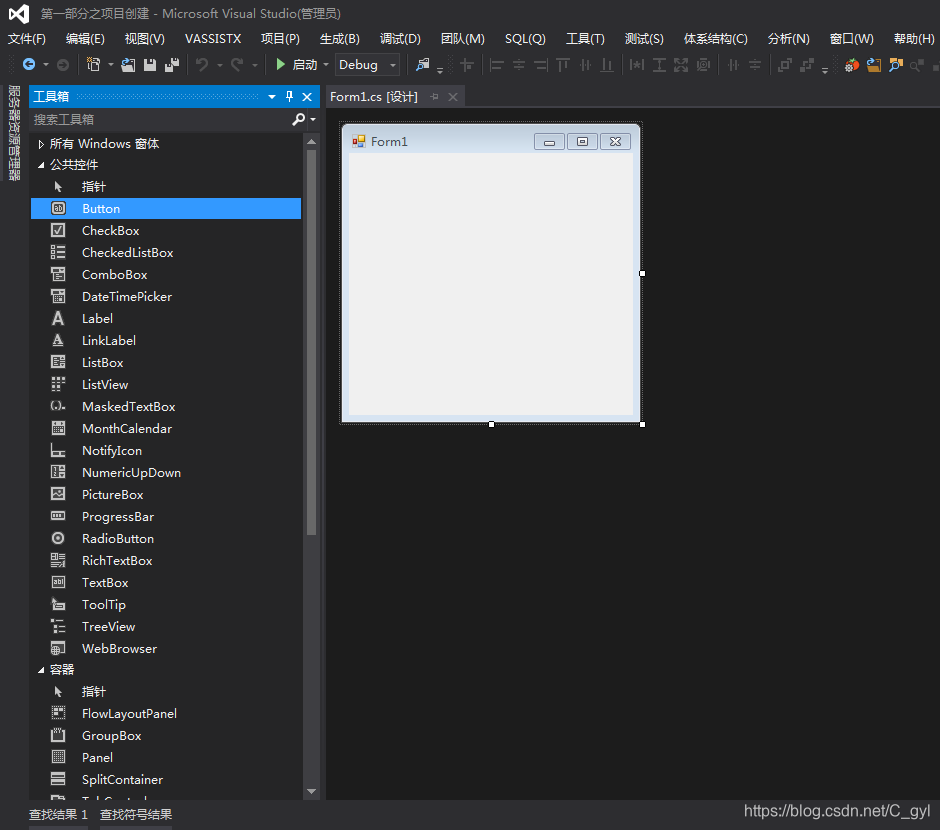Viewport: 940px width, 830px height.
Task: Click the Align Rights layout icon
Action: pos(541,65)
